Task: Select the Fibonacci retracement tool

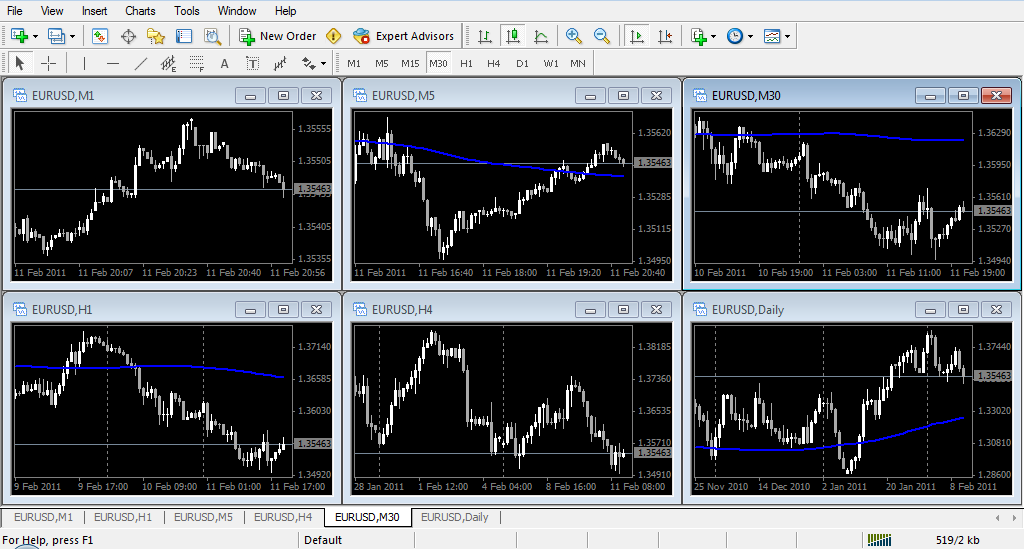Action: click(x=196, y=63)
